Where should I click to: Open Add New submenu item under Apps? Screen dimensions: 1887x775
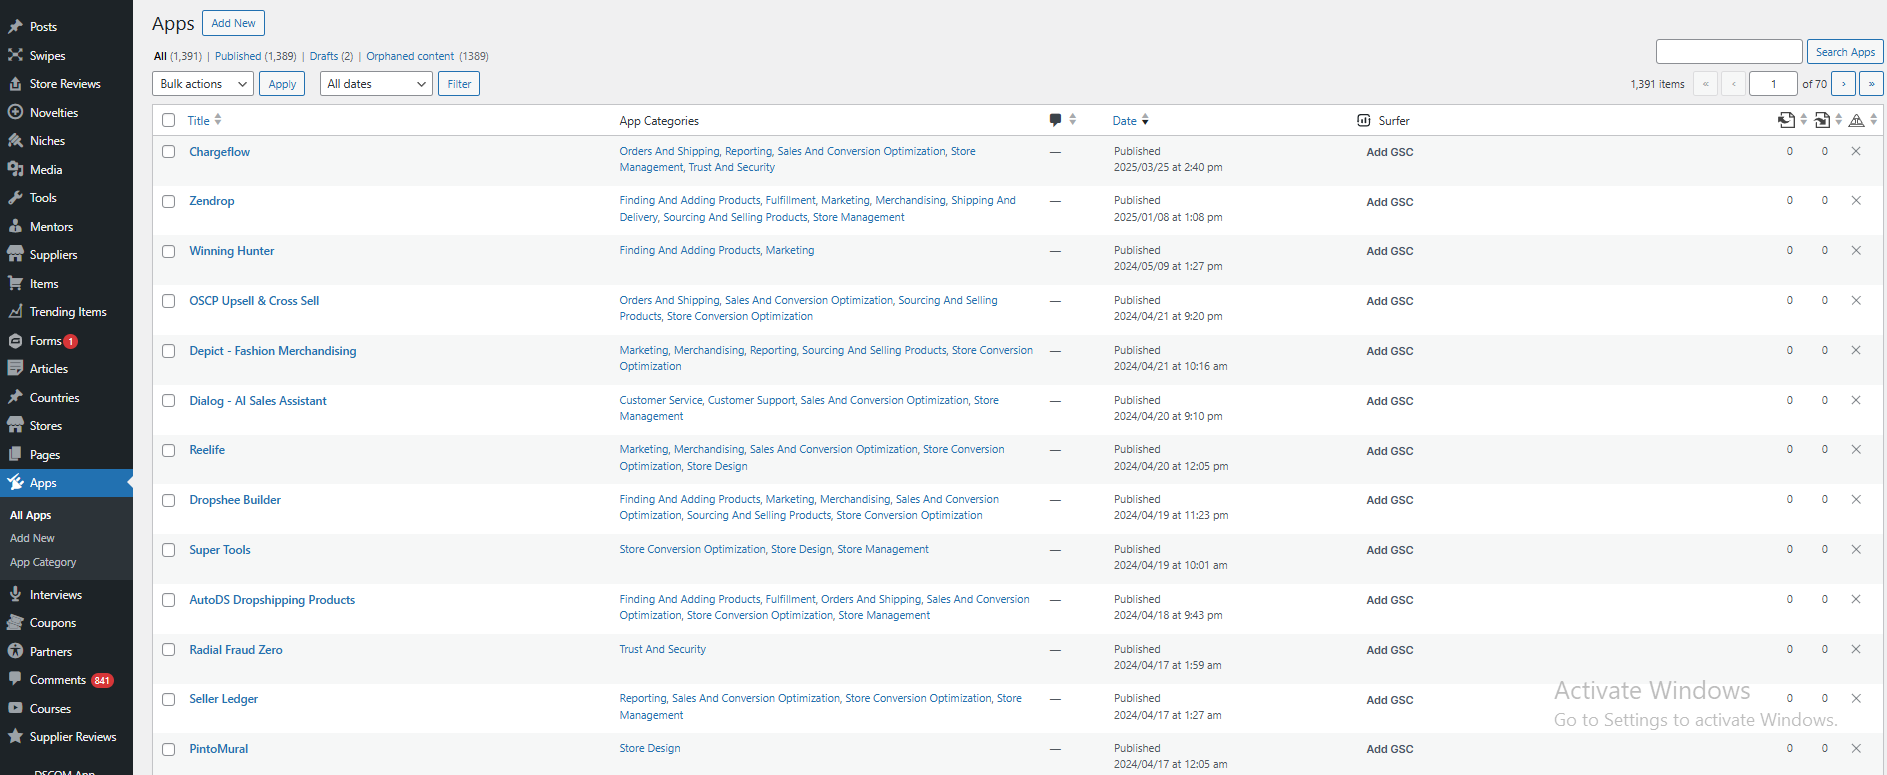32,538
